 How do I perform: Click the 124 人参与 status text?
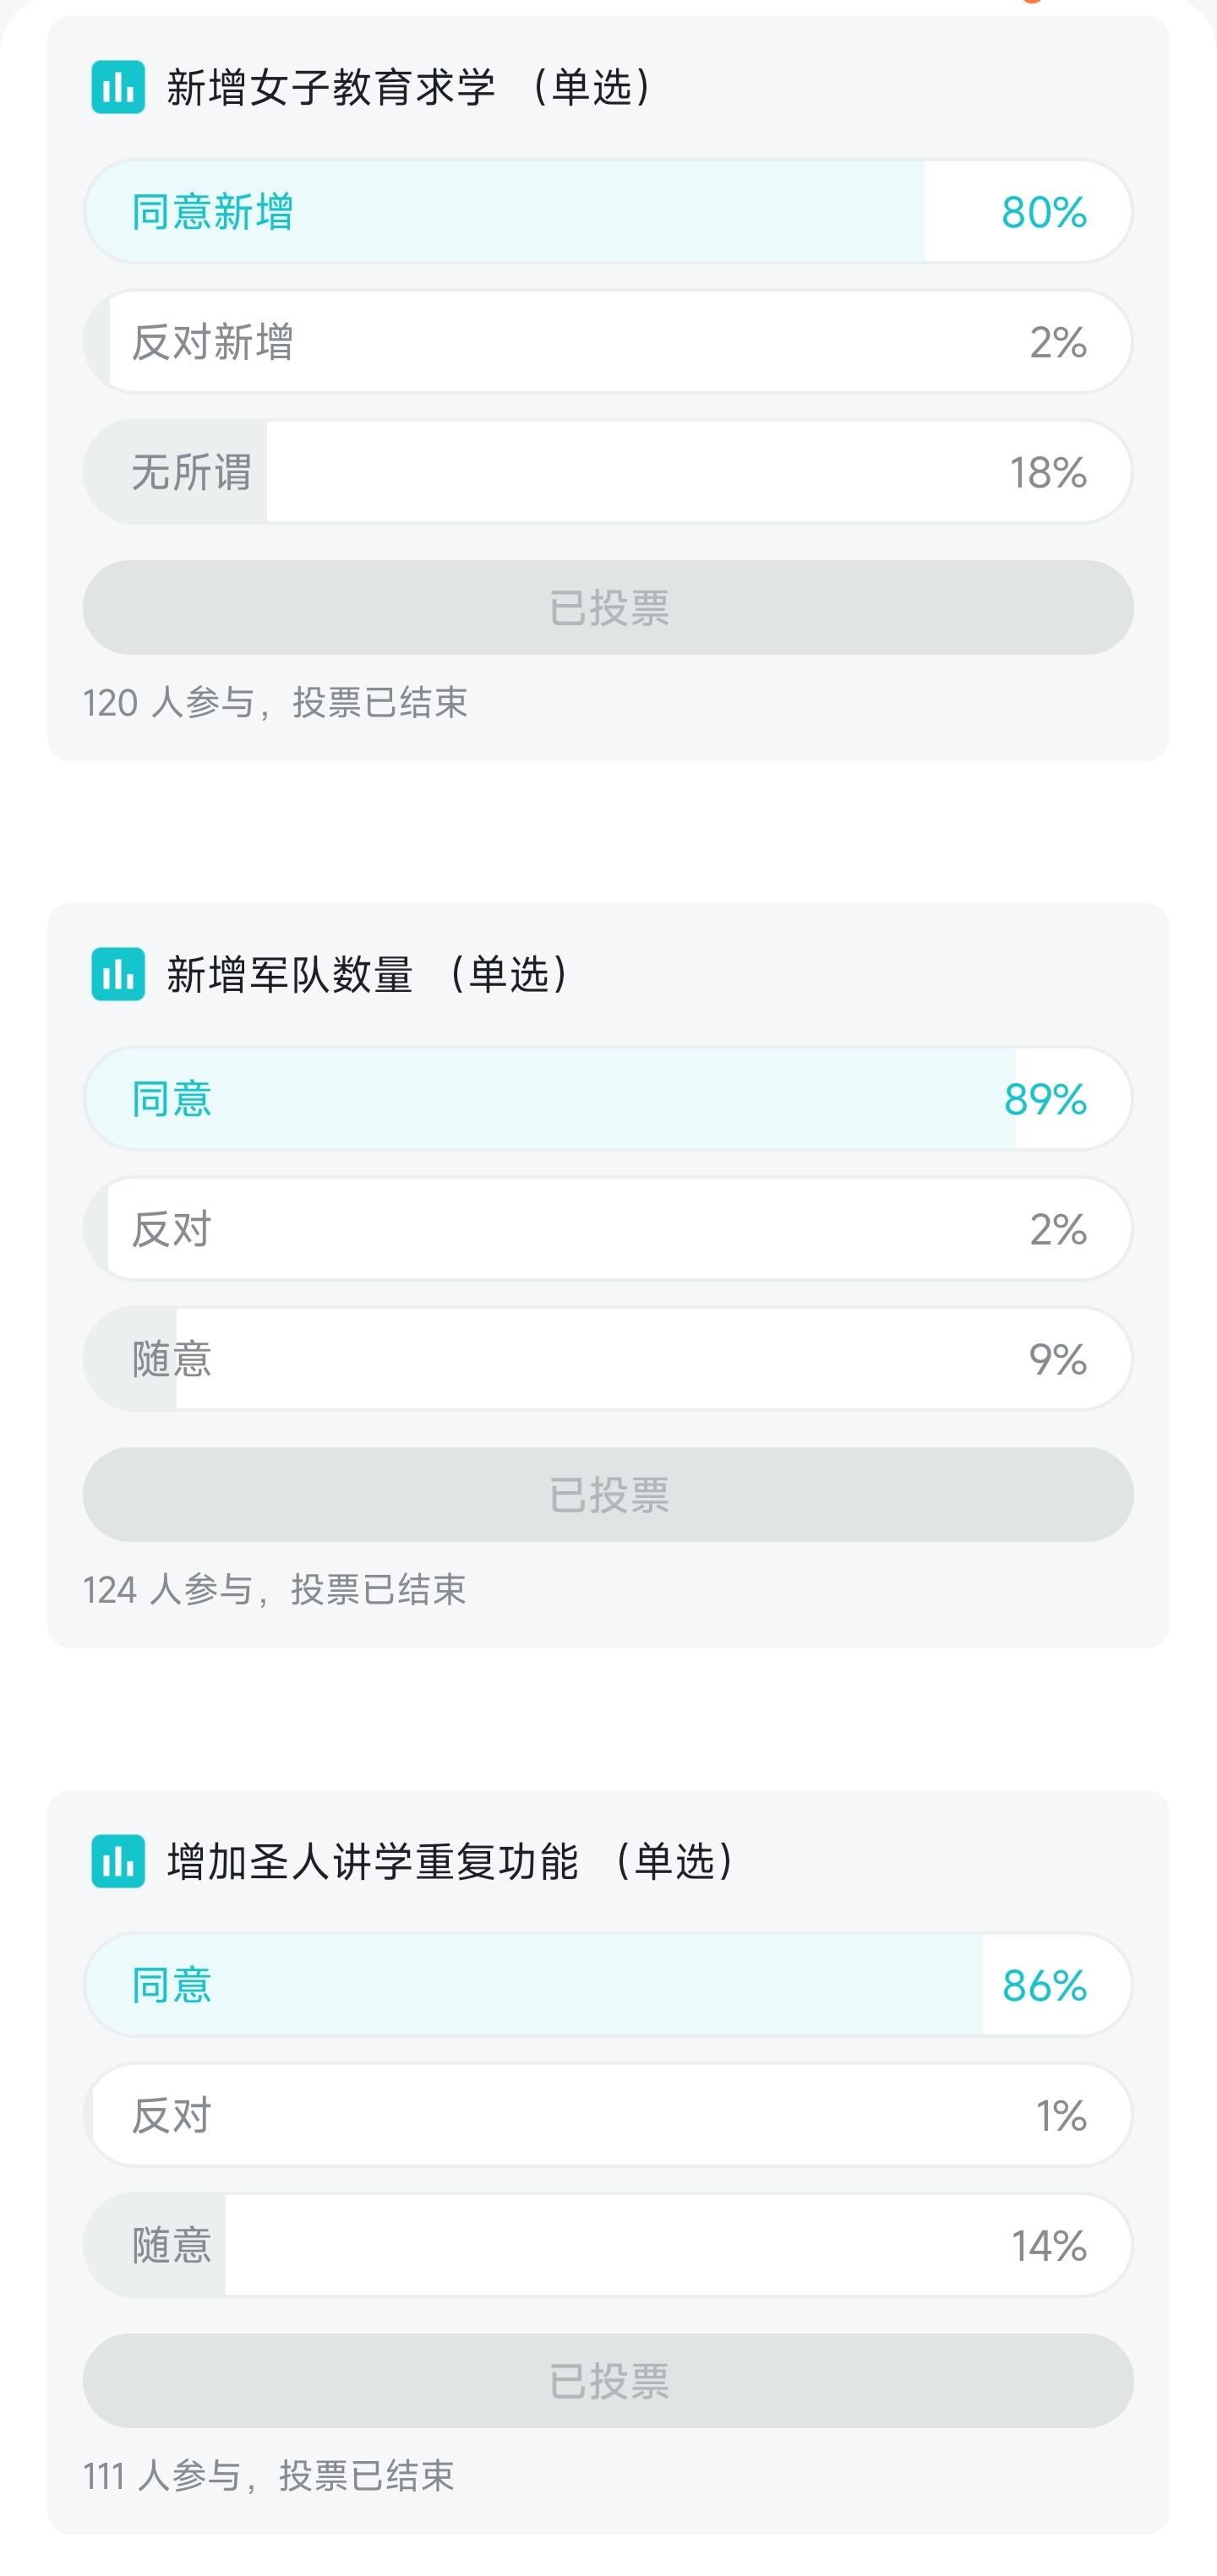274,1589
